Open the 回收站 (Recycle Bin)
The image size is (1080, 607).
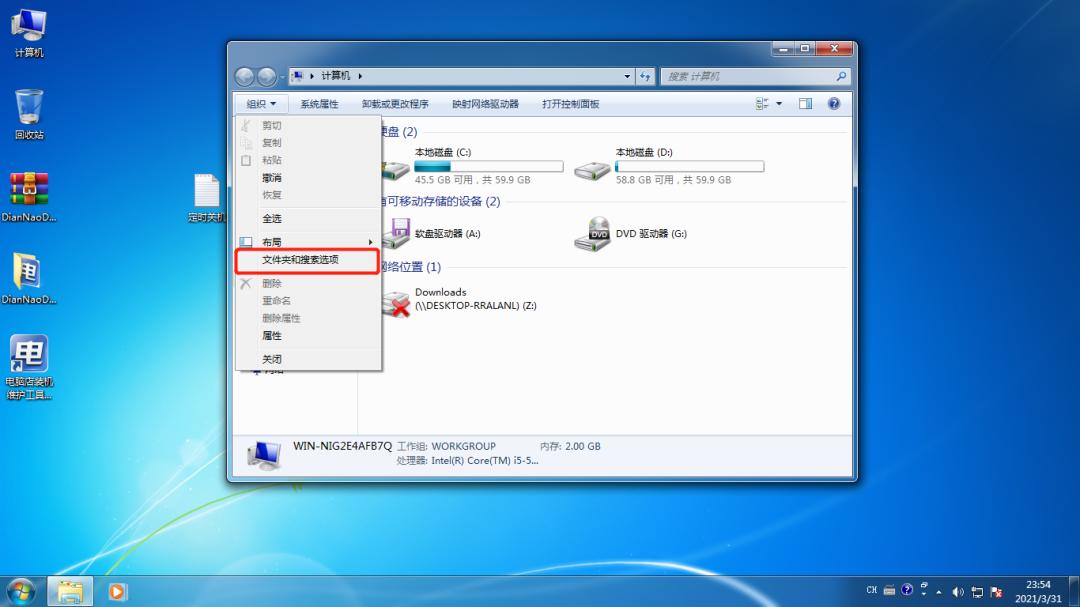(28, 105)
